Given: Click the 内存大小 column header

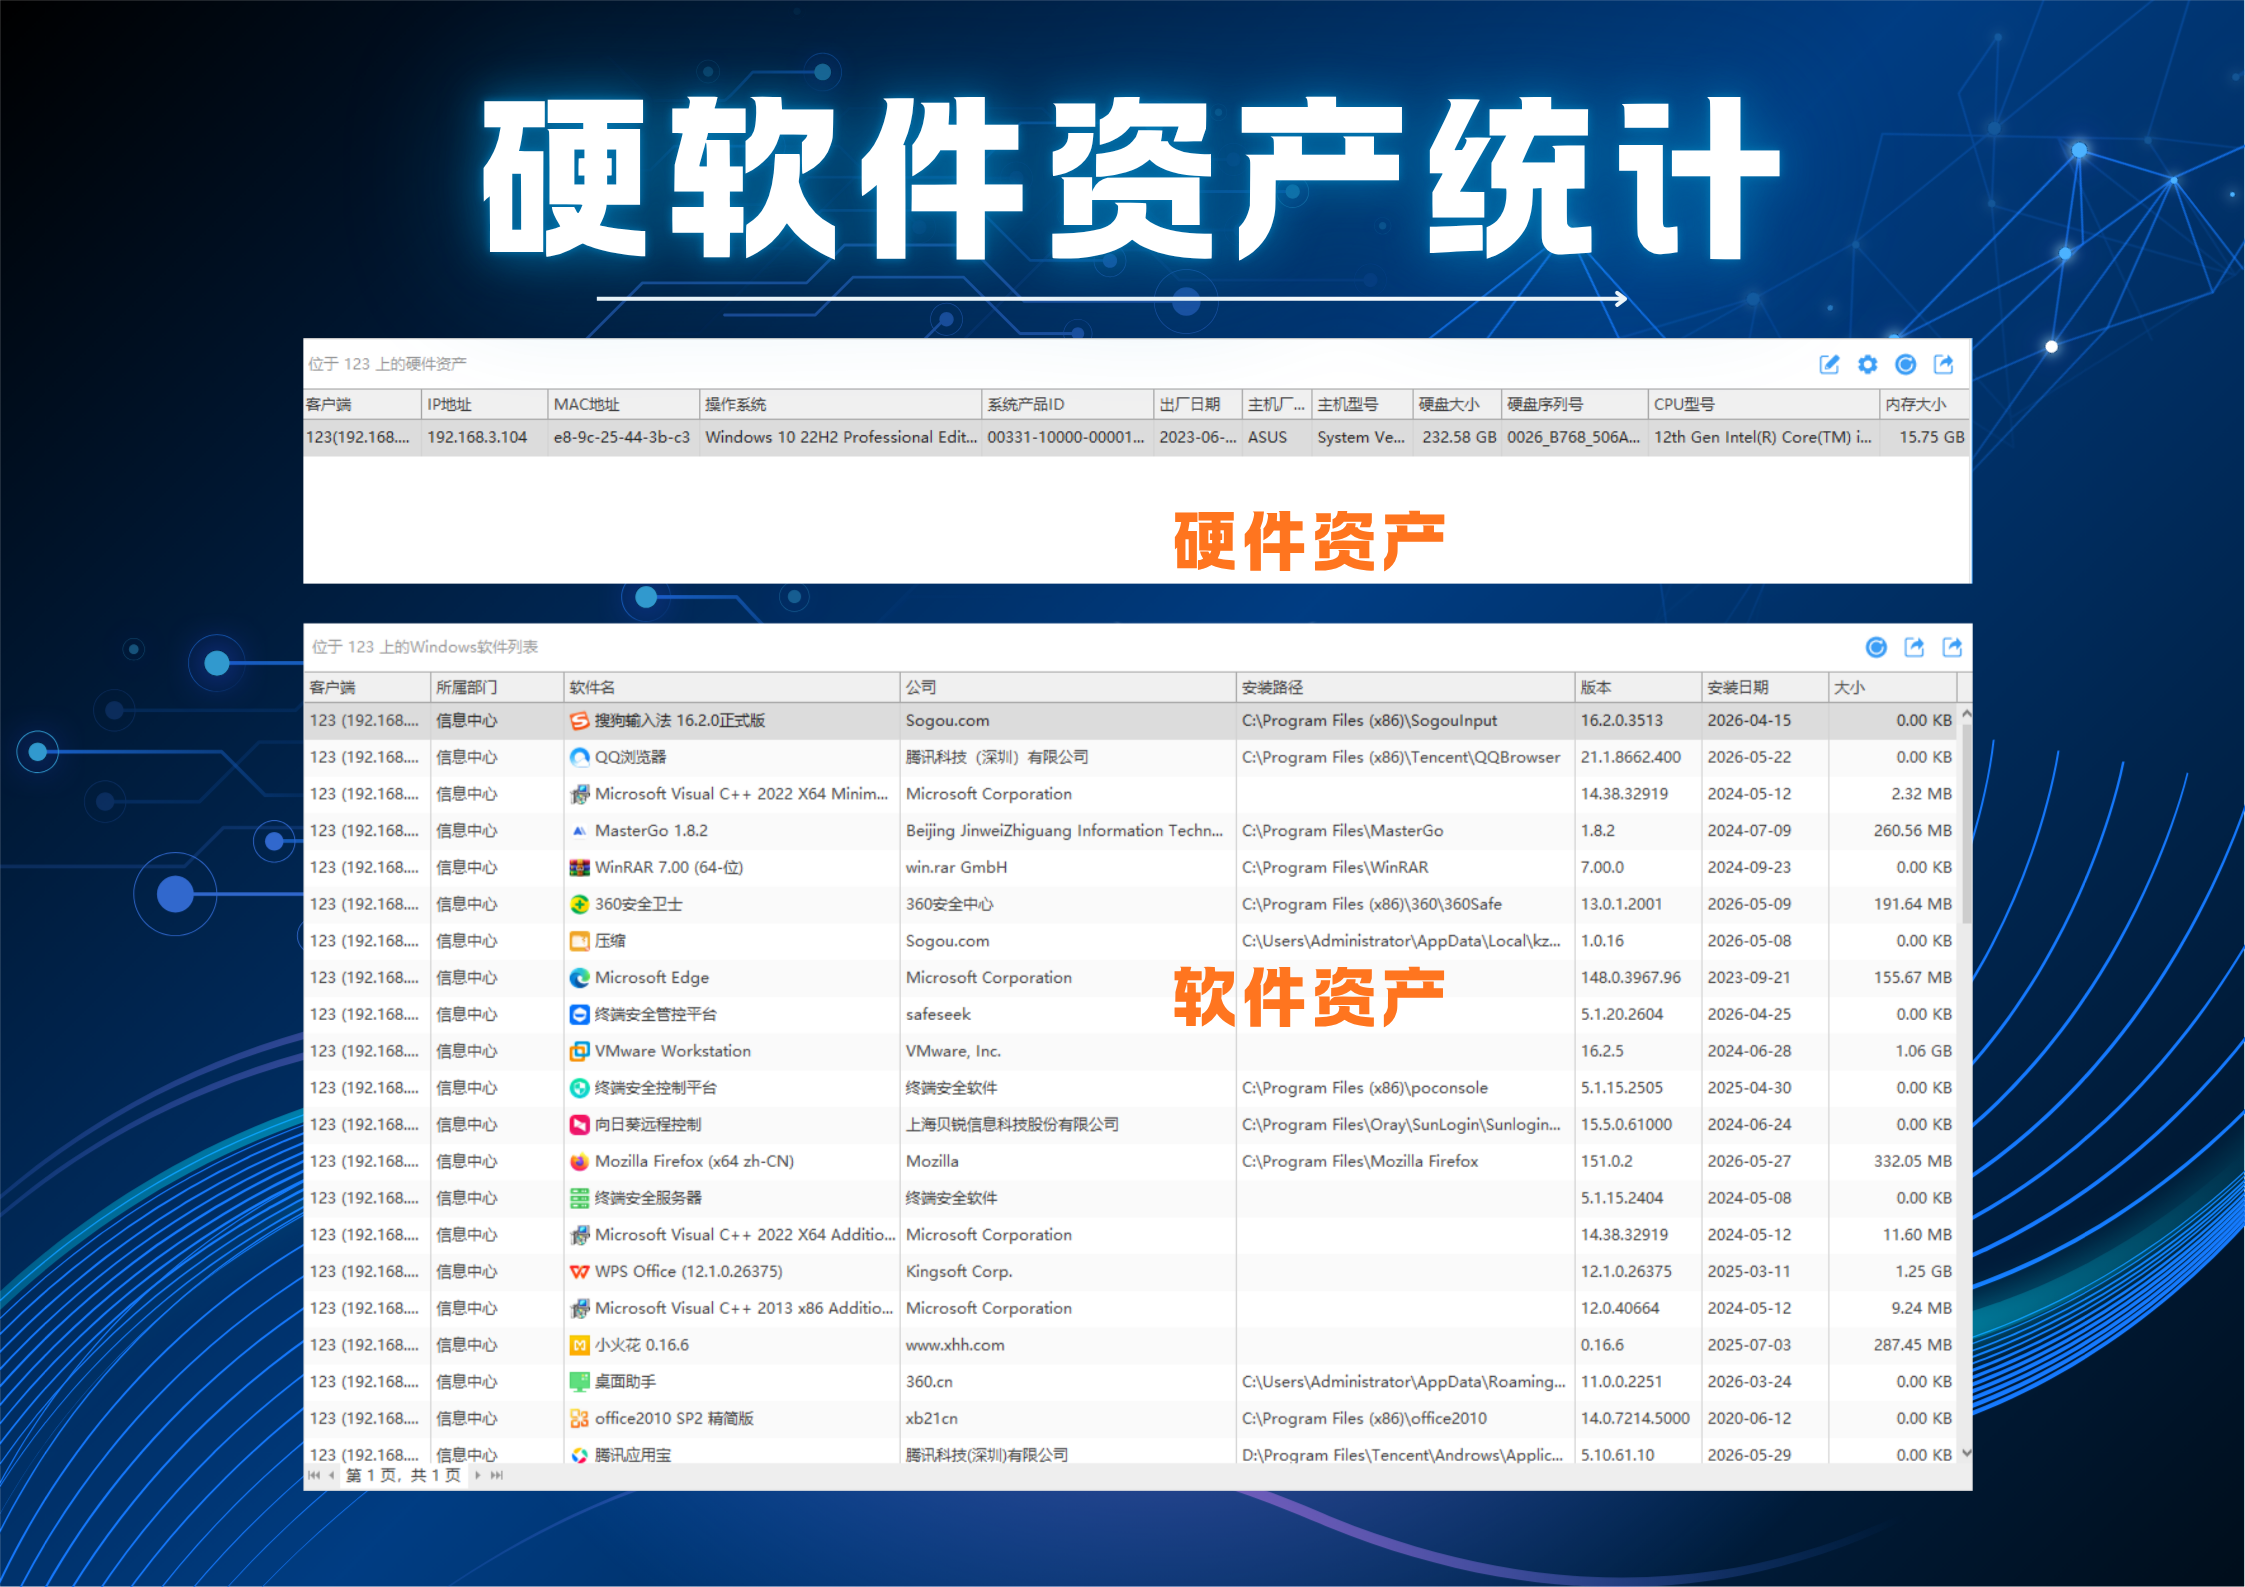Looking at the screenshot, I should pyautogui.click(x=1924, y=404).
